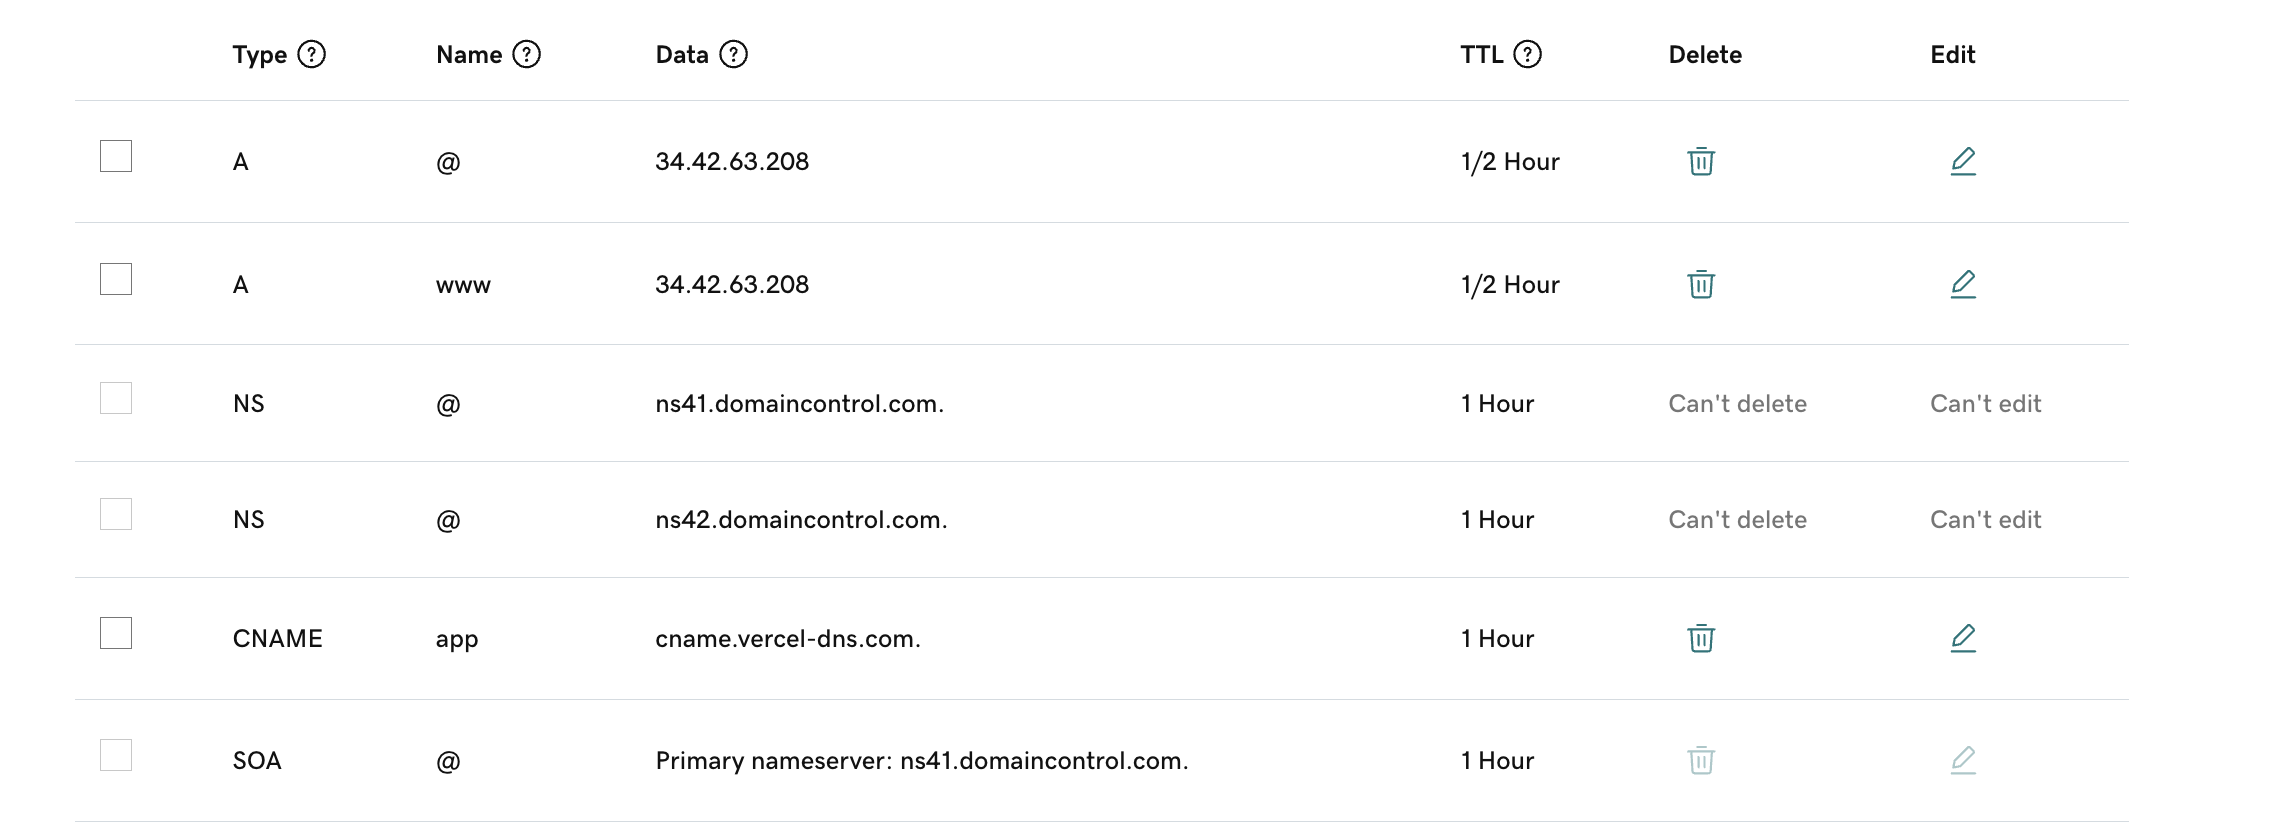Image resolution: width=2284 pixels, height=836 pixels.
Task: Click the Type column header
Action: pos(260,55)
